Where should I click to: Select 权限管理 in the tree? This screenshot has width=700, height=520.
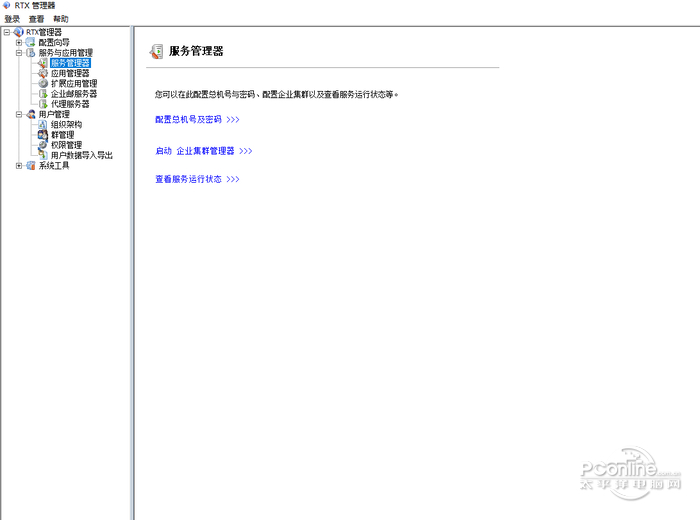pyautogui.click(x=67, y=145)
